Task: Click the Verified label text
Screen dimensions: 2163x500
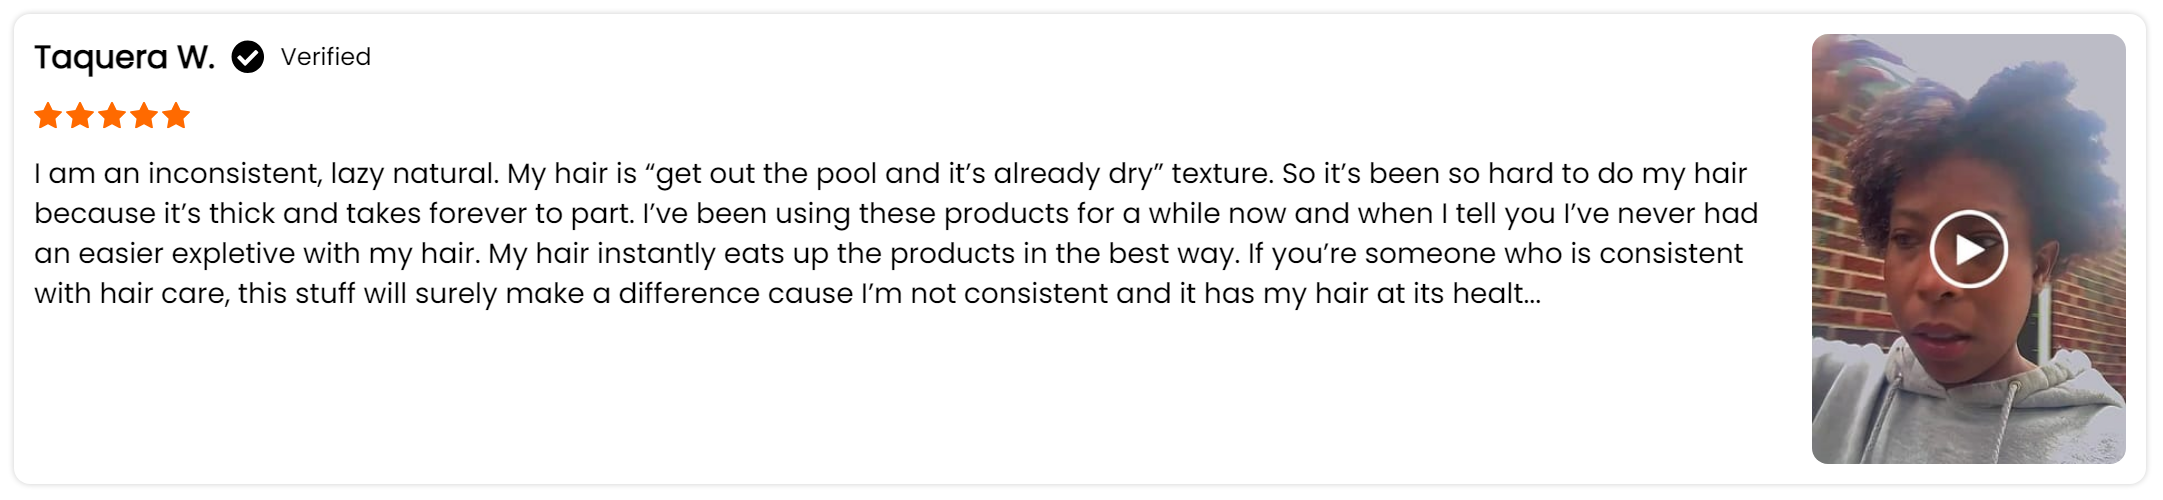Action: [325, 57]
